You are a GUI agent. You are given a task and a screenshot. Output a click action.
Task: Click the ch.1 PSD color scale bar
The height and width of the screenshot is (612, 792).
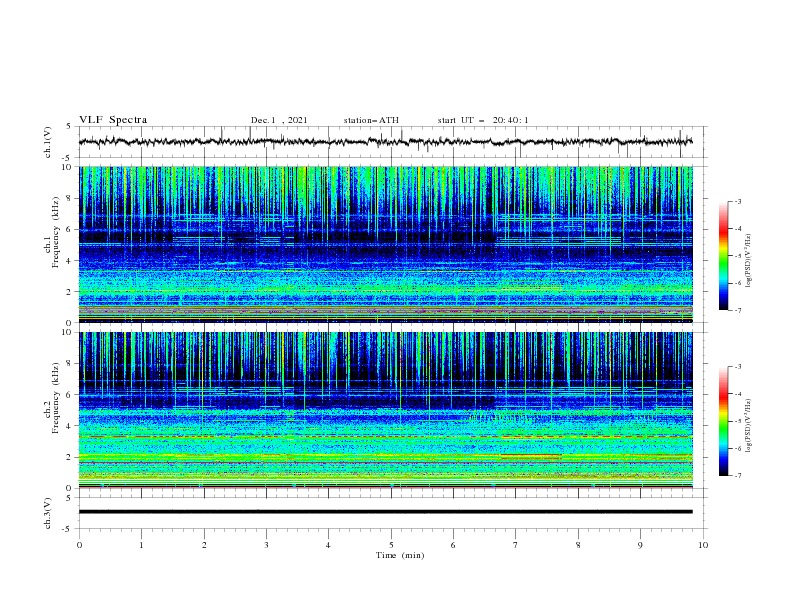tap(723, 256)
